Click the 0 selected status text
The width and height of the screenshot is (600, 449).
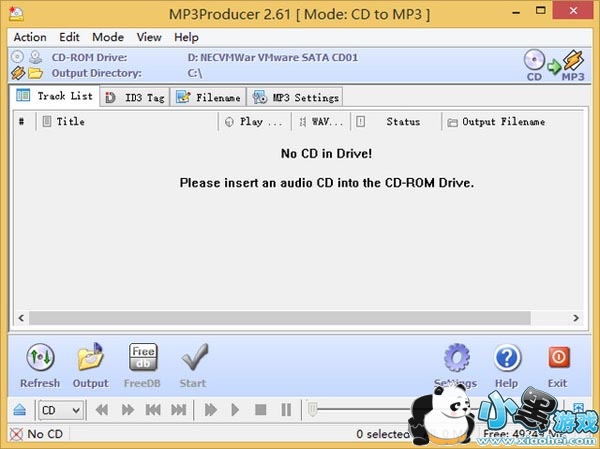(383, 434)
